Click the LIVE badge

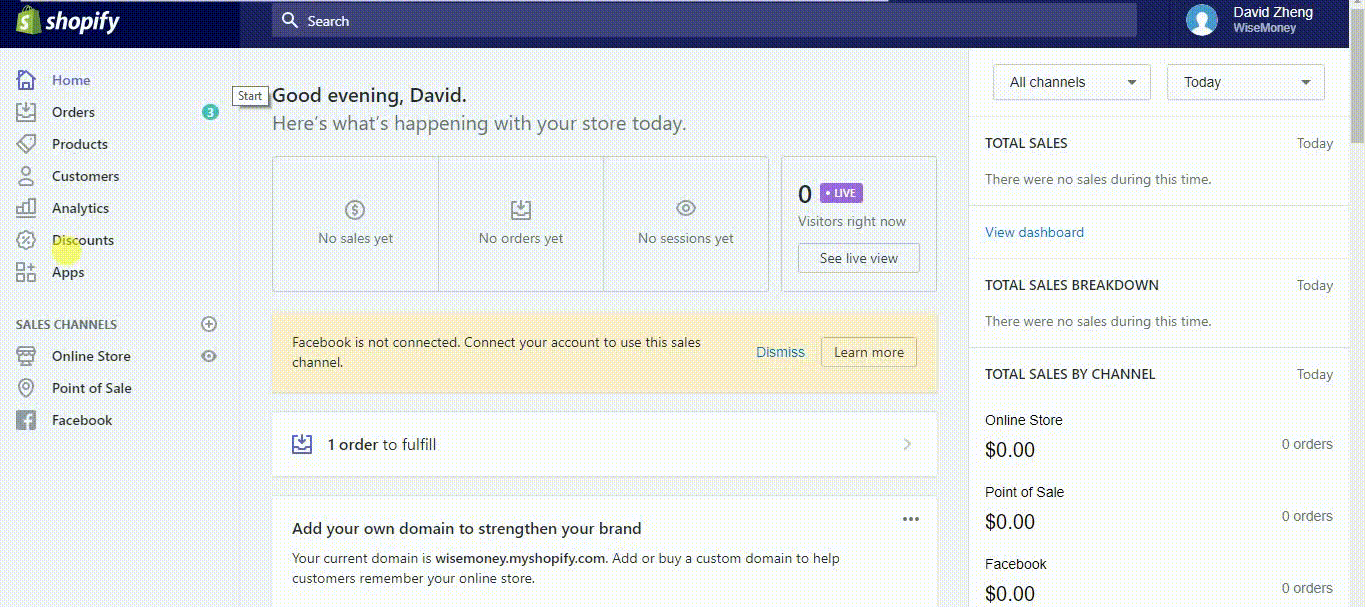point(841,193)
